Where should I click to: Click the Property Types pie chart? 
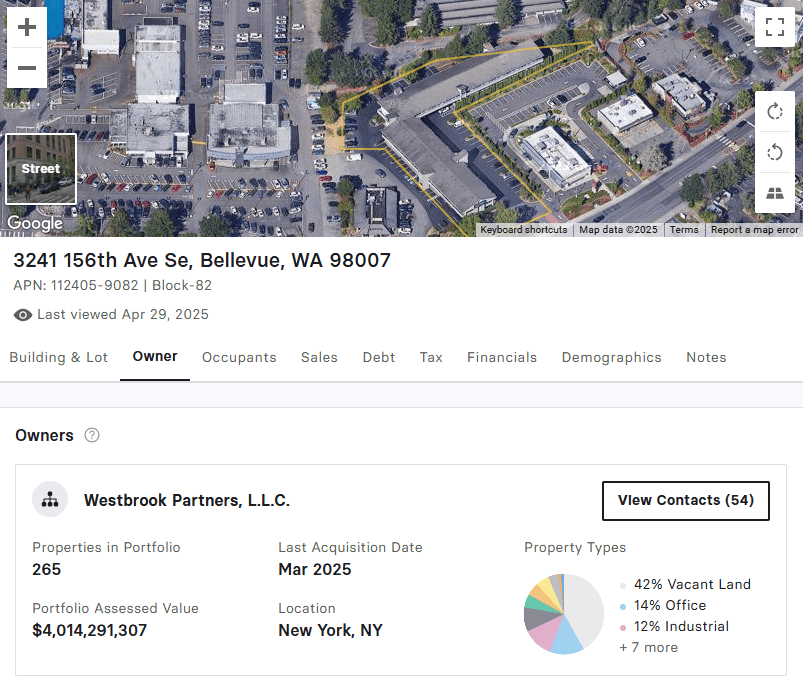564,614
